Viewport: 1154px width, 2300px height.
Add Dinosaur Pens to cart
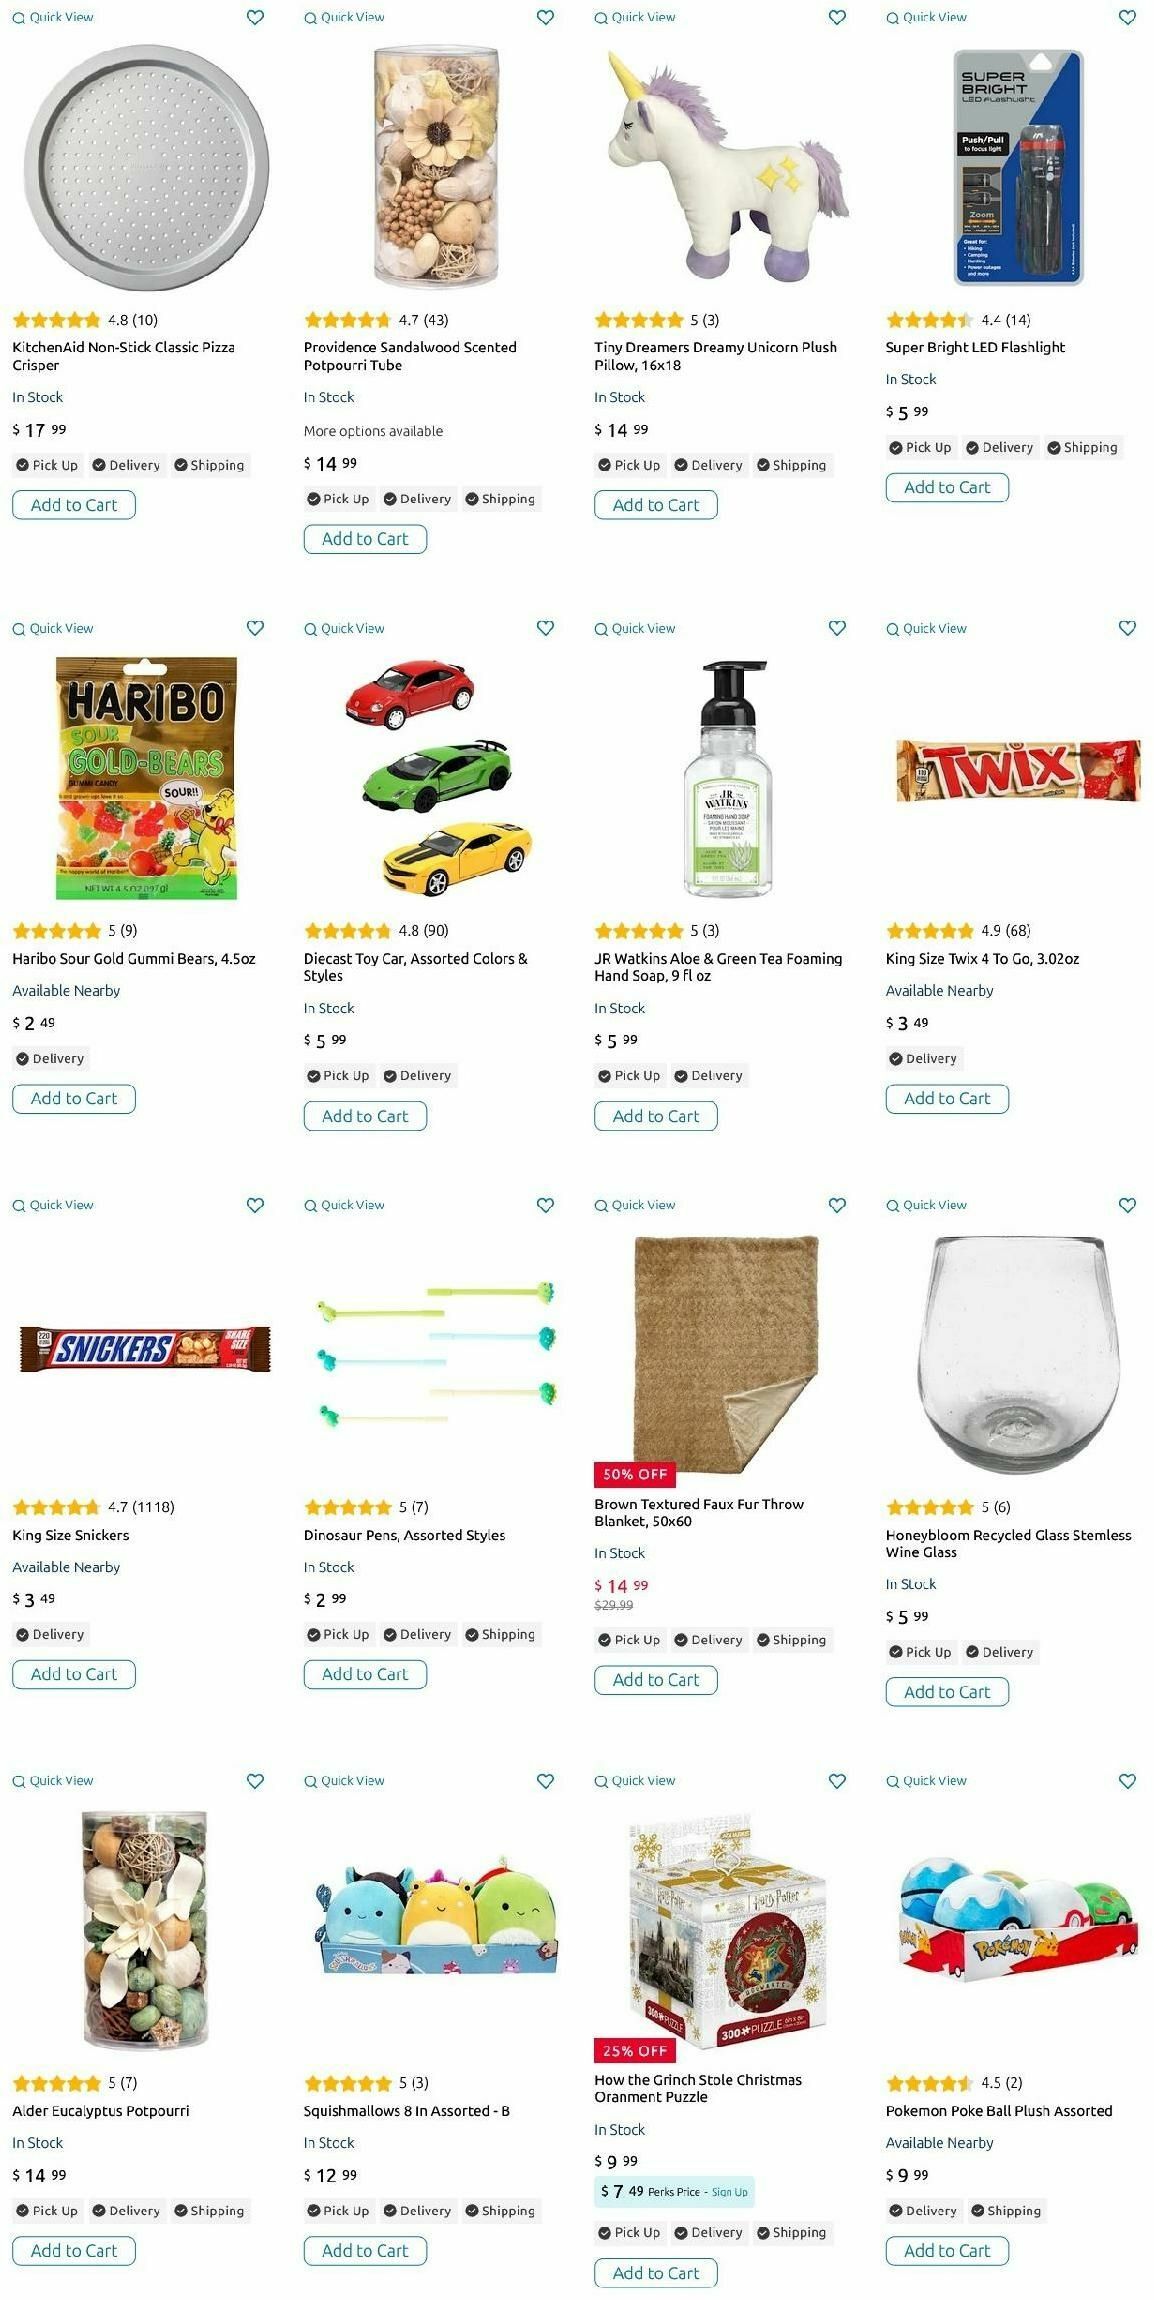click(x=365, y=1674)
